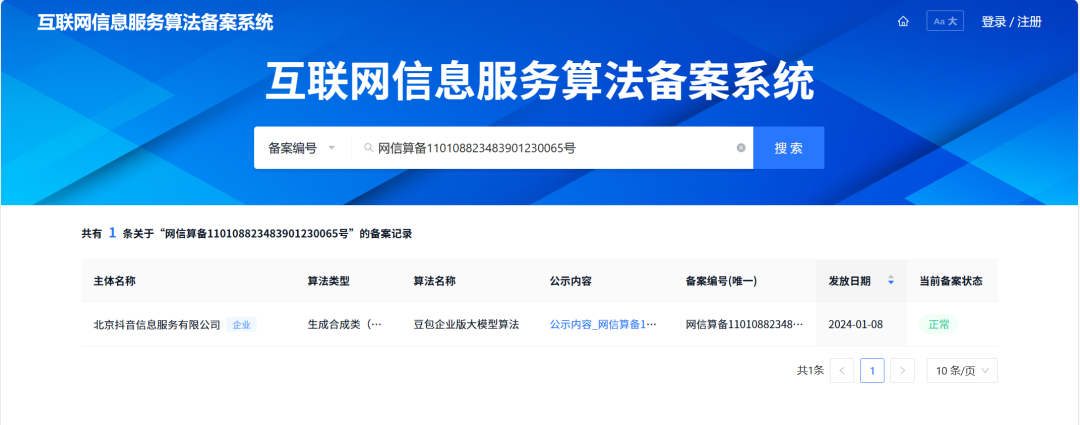
Task: Select 公示内容 column header
Action: (570, 281)
